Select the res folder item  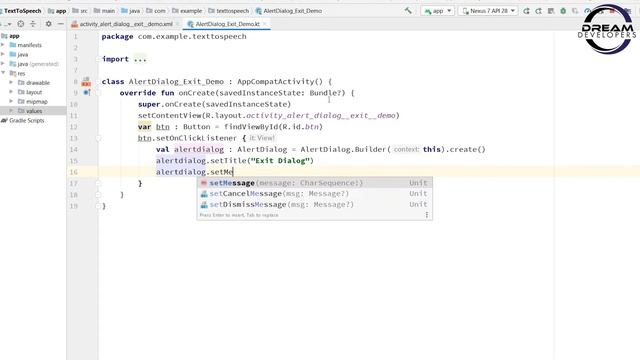(17, 73)
